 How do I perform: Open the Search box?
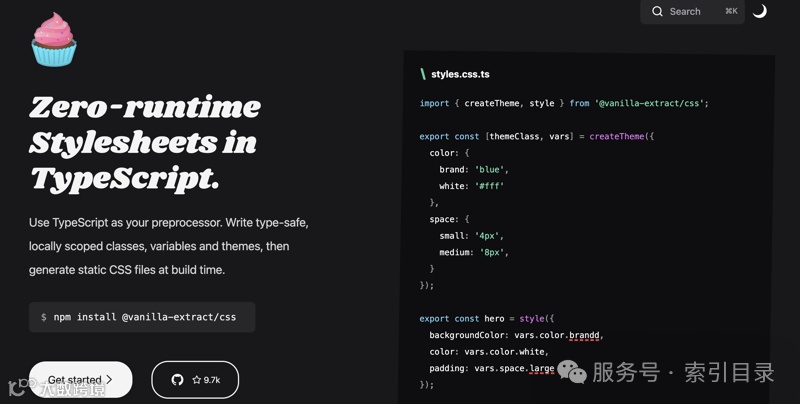692,11
